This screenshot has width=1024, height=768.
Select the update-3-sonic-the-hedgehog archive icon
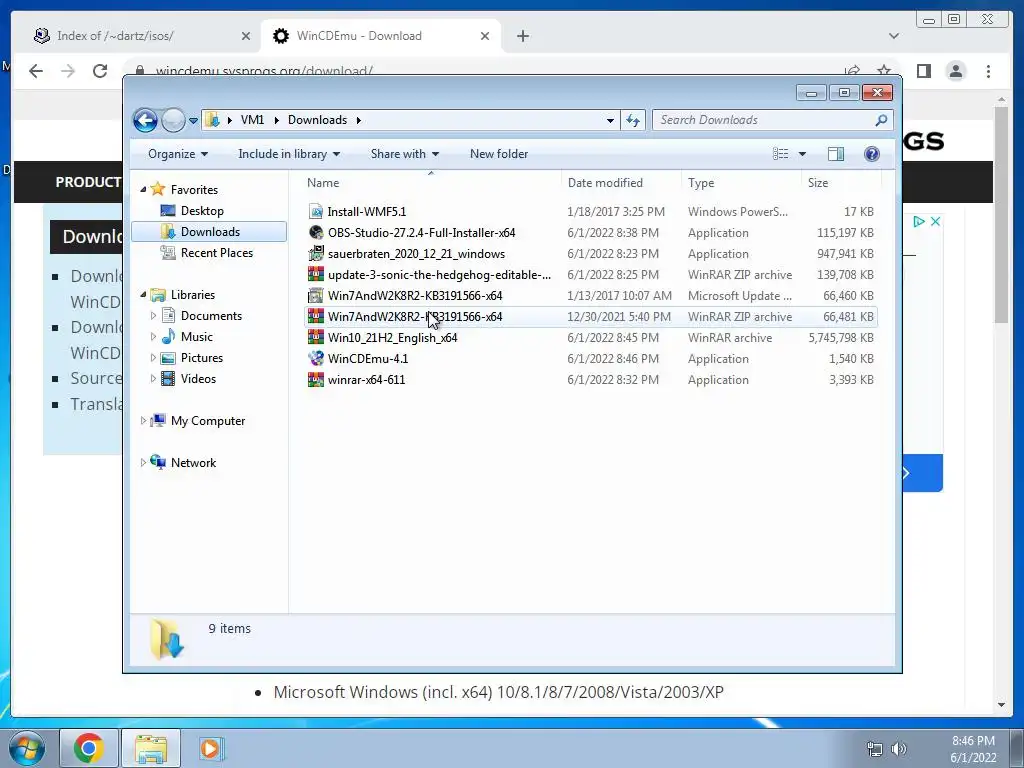pos(315,274)
